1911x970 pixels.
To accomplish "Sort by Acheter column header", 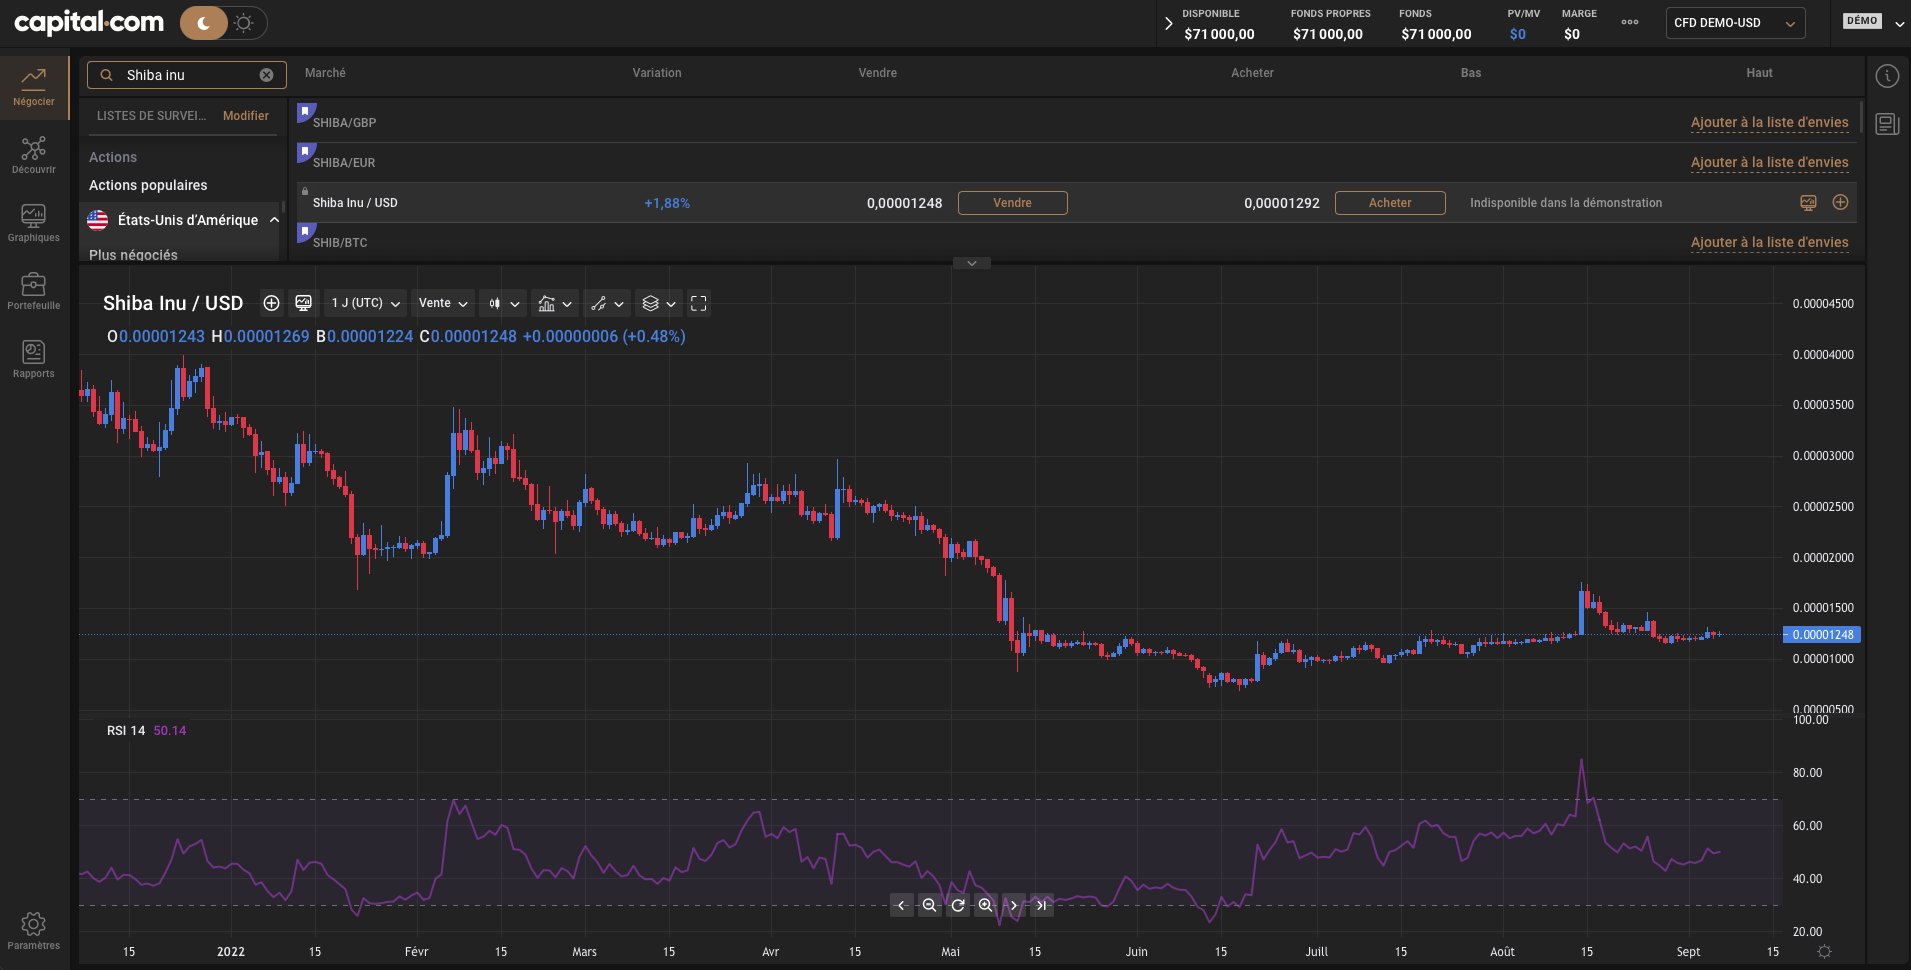I will coord(1252,73).
